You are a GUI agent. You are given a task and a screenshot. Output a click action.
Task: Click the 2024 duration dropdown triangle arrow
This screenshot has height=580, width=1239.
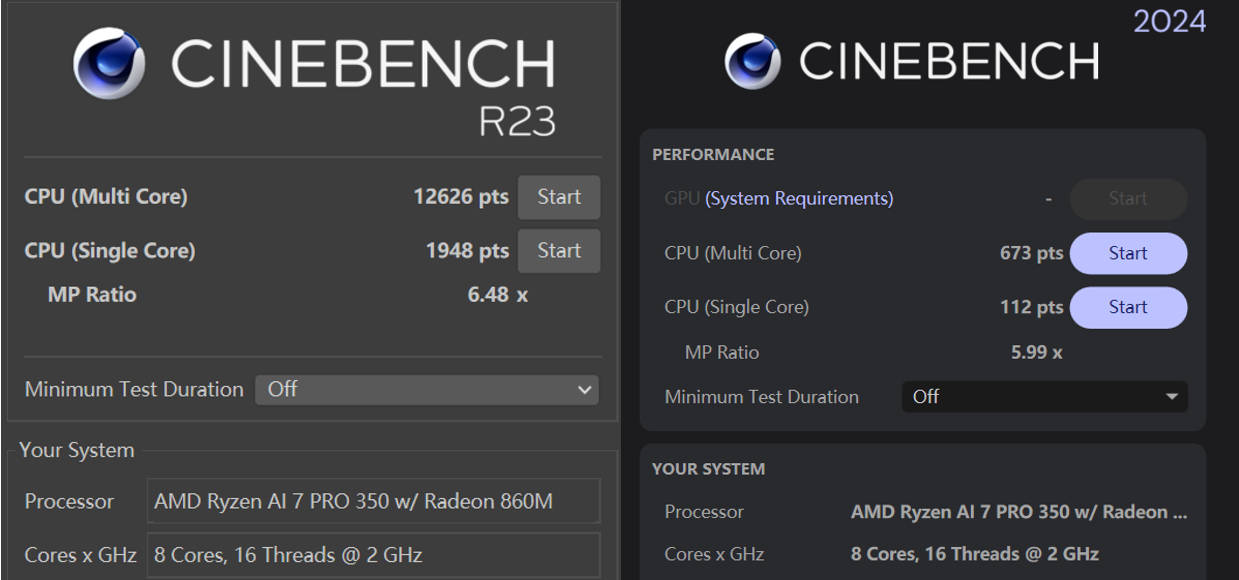(x=1172, y=397)
